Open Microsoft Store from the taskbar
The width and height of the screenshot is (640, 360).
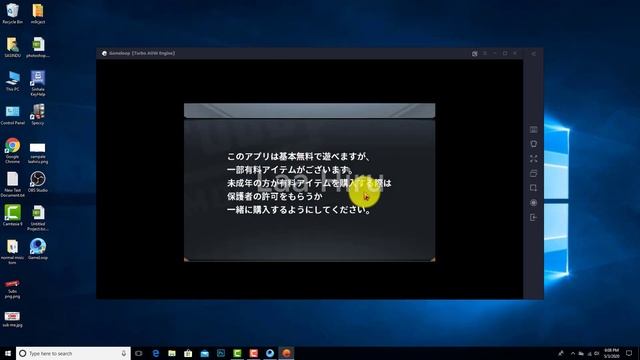(188, 353)
